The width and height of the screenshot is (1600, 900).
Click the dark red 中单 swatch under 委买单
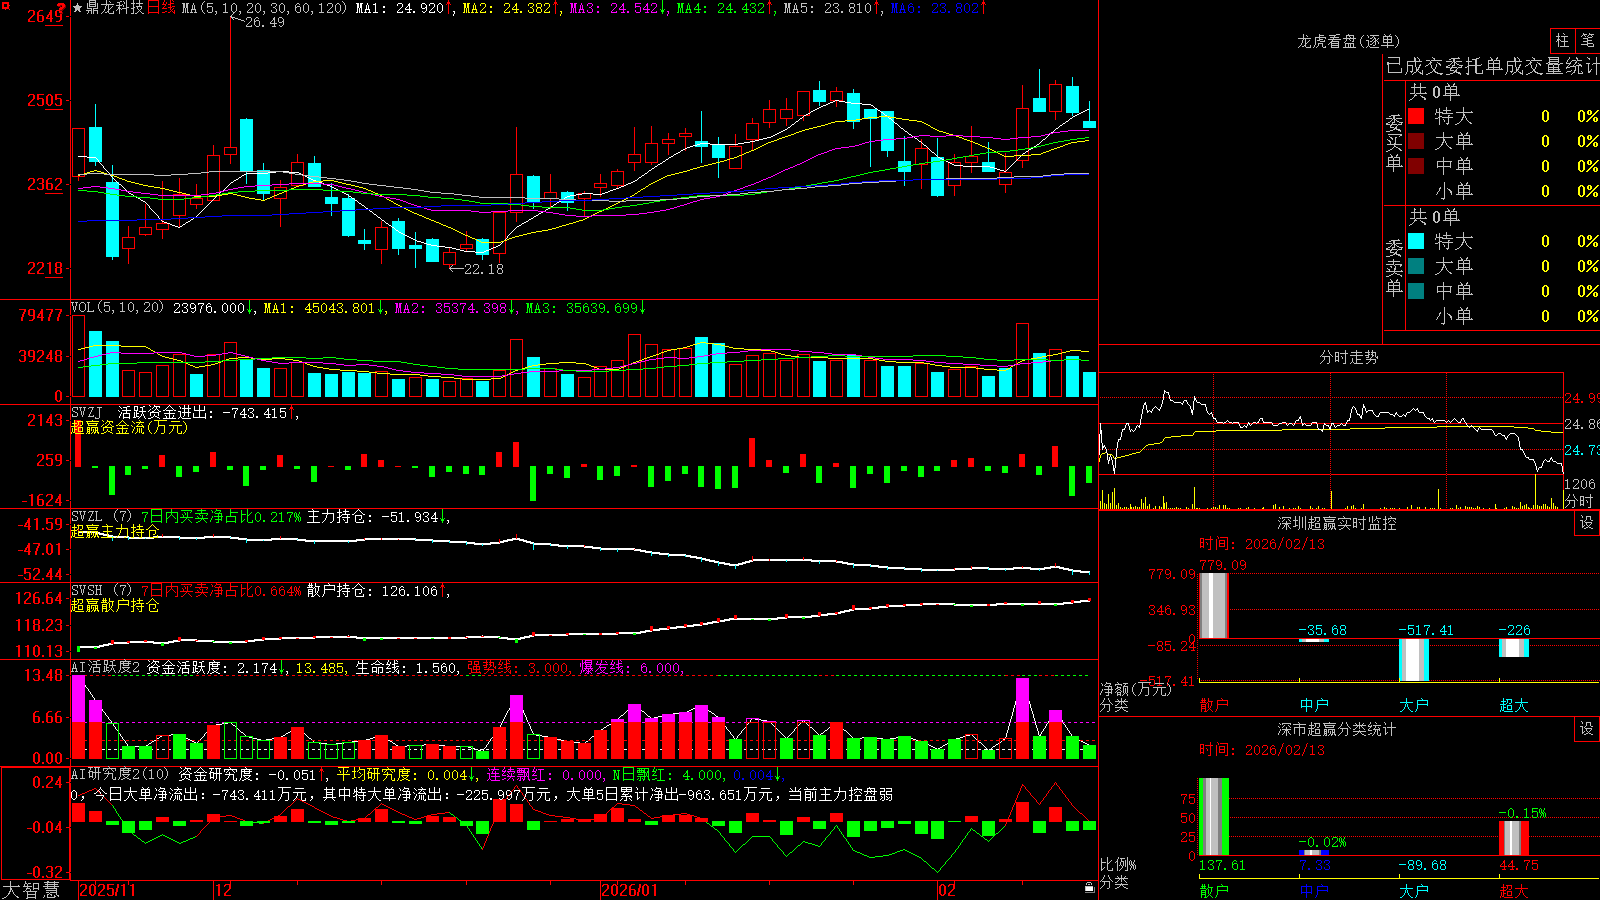point(1416,166)
